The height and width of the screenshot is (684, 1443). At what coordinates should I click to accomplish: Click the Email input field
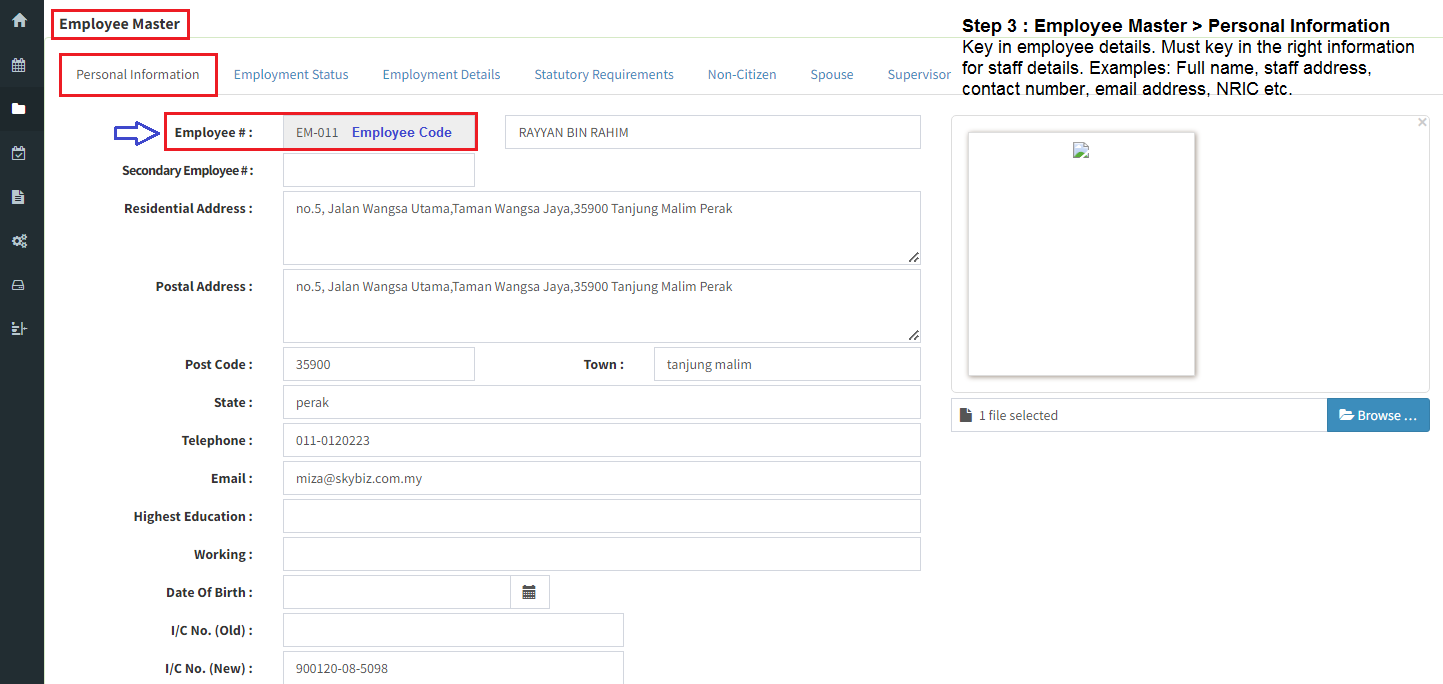click(601, 479)
